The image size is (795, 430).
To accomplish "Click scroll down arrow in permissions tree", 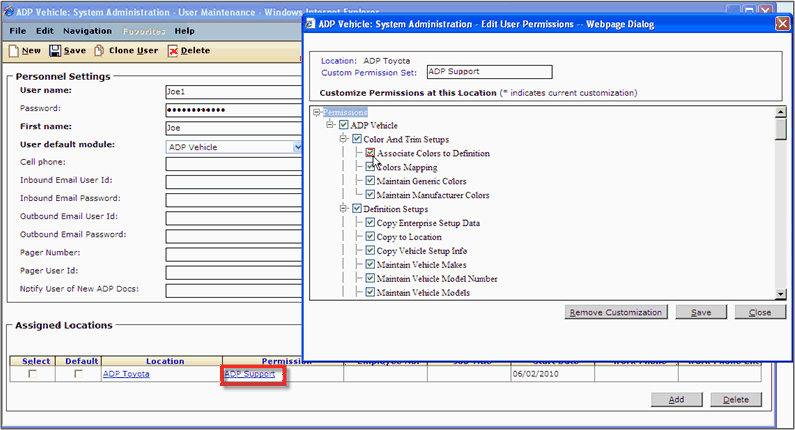I will [x=781, y=294].
